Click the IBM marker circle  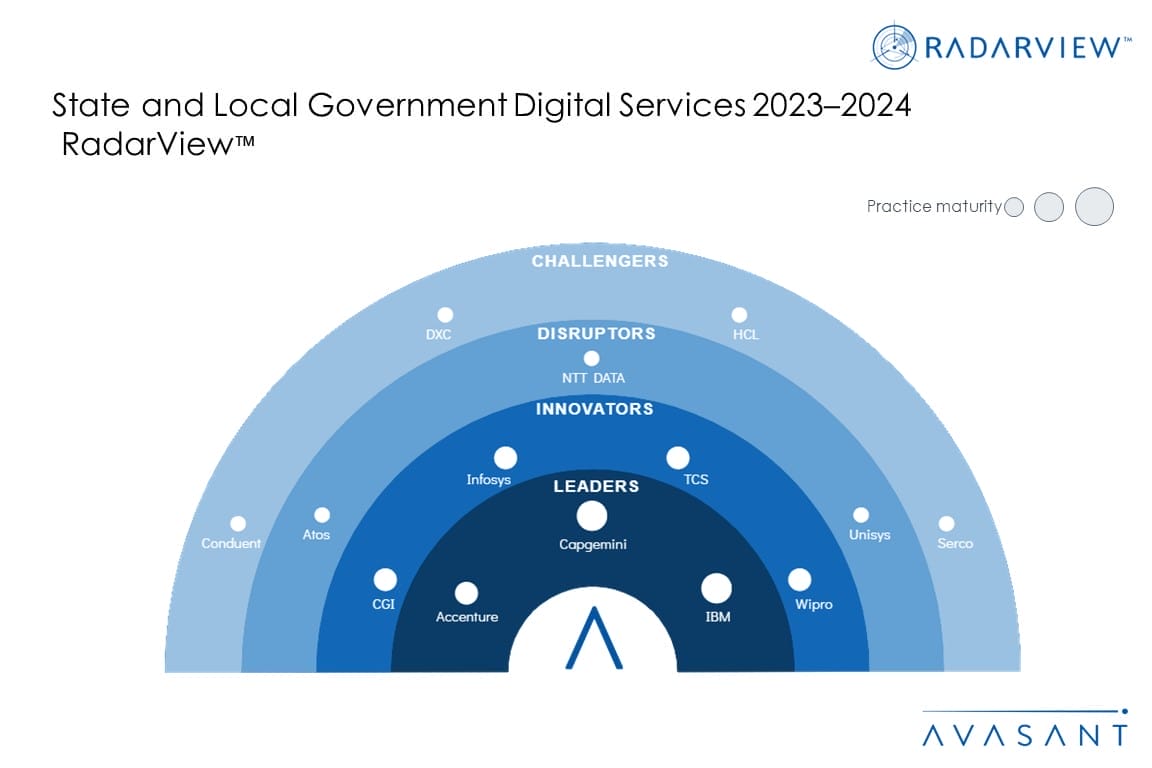[x=716, y=588]
